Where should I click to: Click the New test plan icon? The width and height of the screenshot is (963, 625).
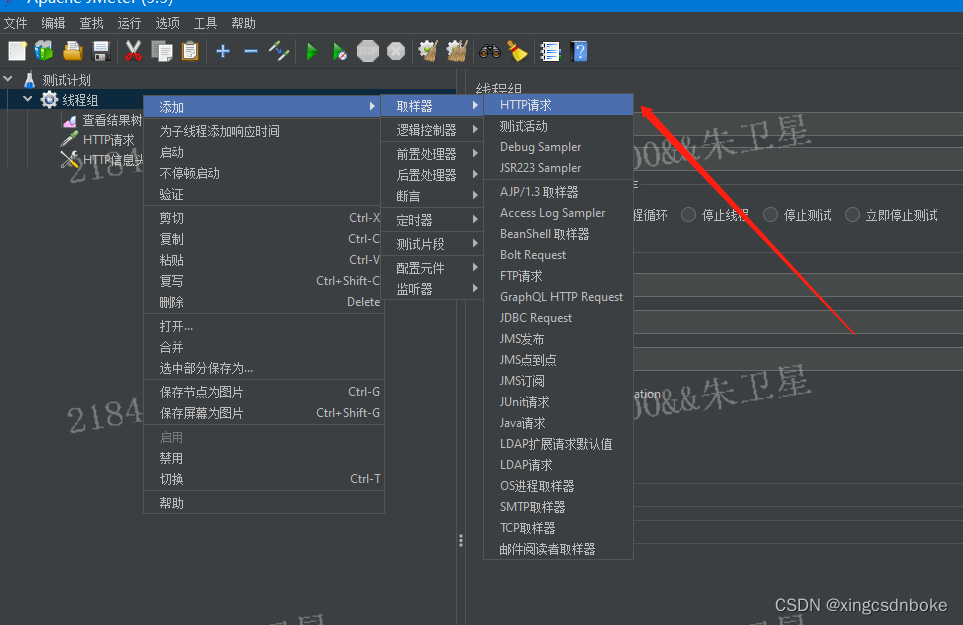tap(17, 51)
